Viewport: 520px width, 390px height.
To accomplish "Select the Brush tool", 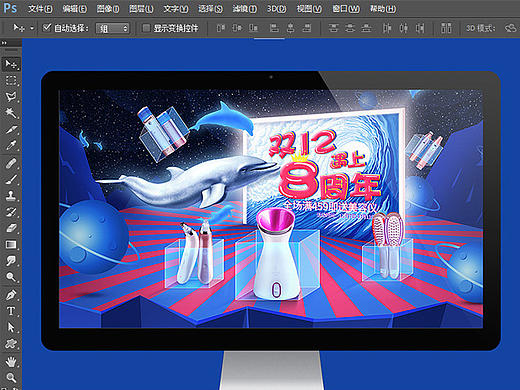I will [x=11, y=180].
